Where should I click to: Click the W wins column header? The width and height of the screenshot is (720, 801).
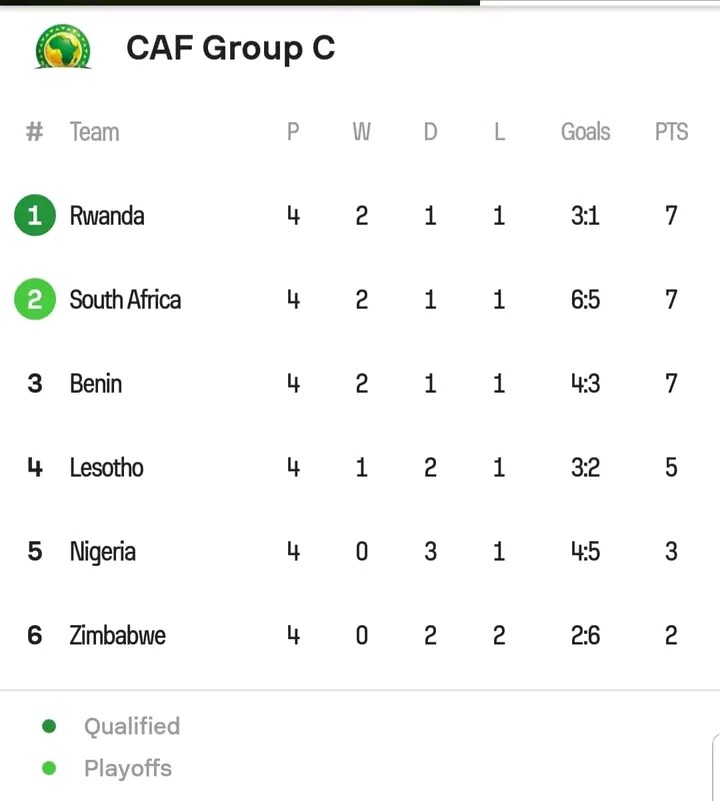click(362, 132)
